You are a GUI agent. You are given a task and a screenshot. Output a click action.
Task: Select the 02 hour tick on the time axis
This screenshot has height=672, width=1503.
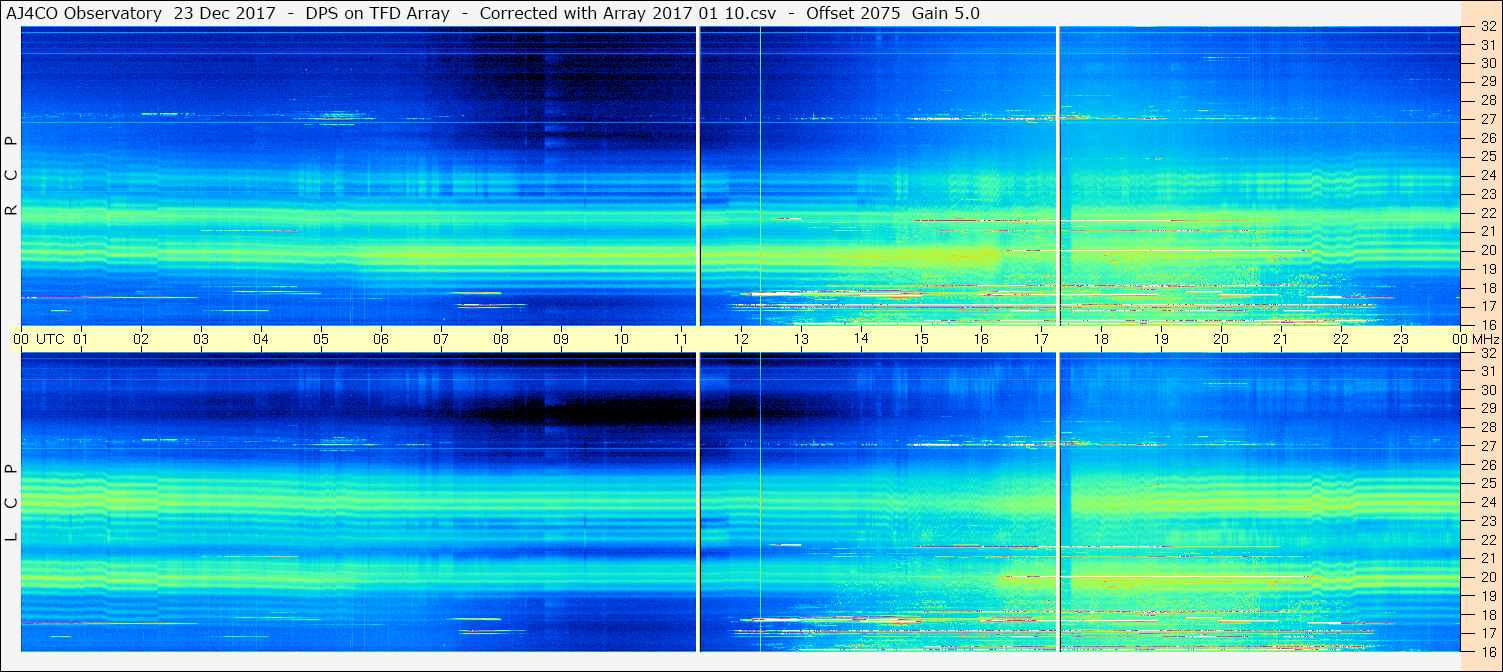[141, 339]
